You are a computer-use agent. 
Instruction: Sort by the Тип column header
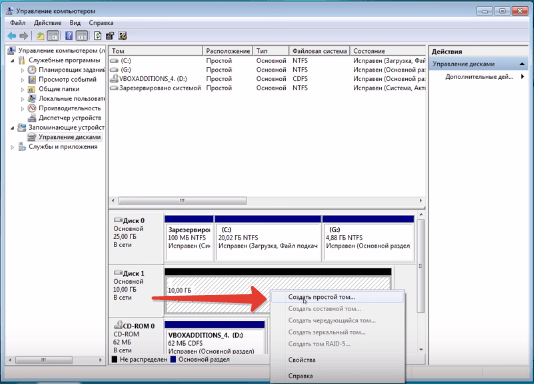pos(271,51)
